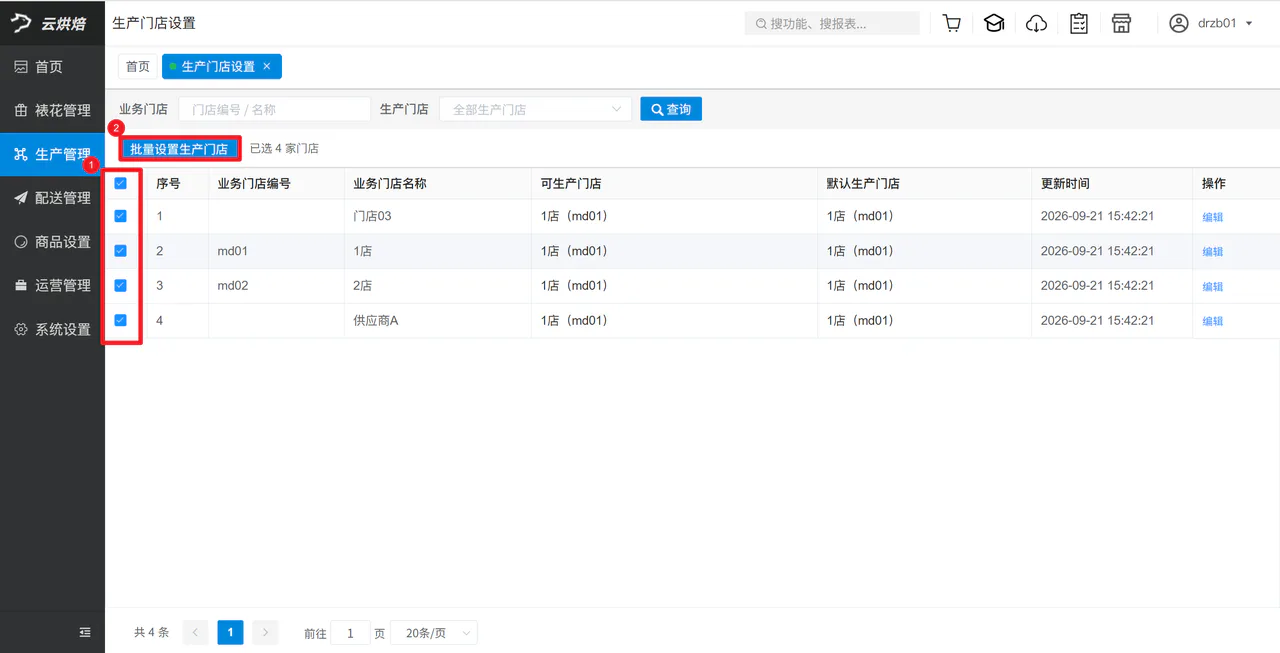Collapse the sidebar with the bottom menu icon
Viewport: 1280px width, 653px height.
[x=85, y=632]
